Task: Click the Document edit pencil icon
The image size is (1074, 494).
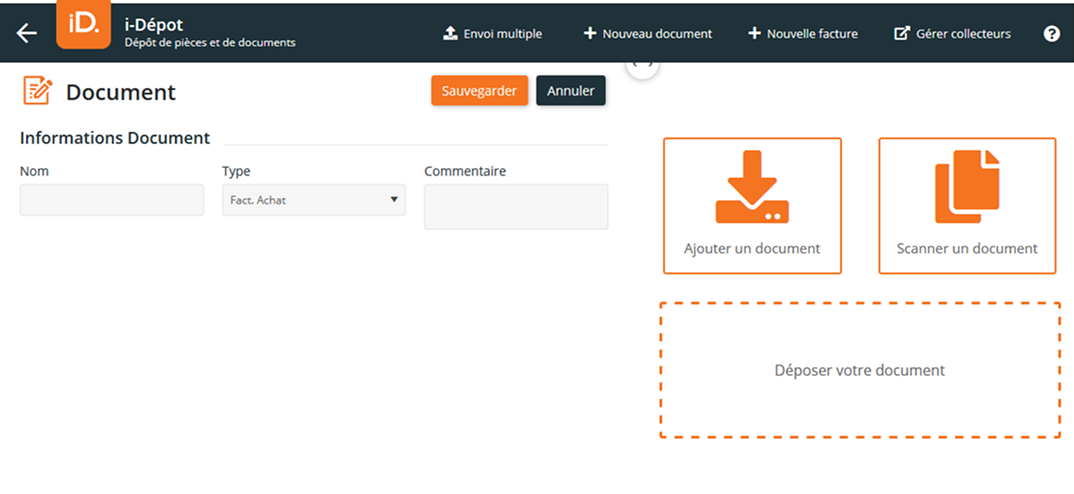Action: click(x=37, y=91)
